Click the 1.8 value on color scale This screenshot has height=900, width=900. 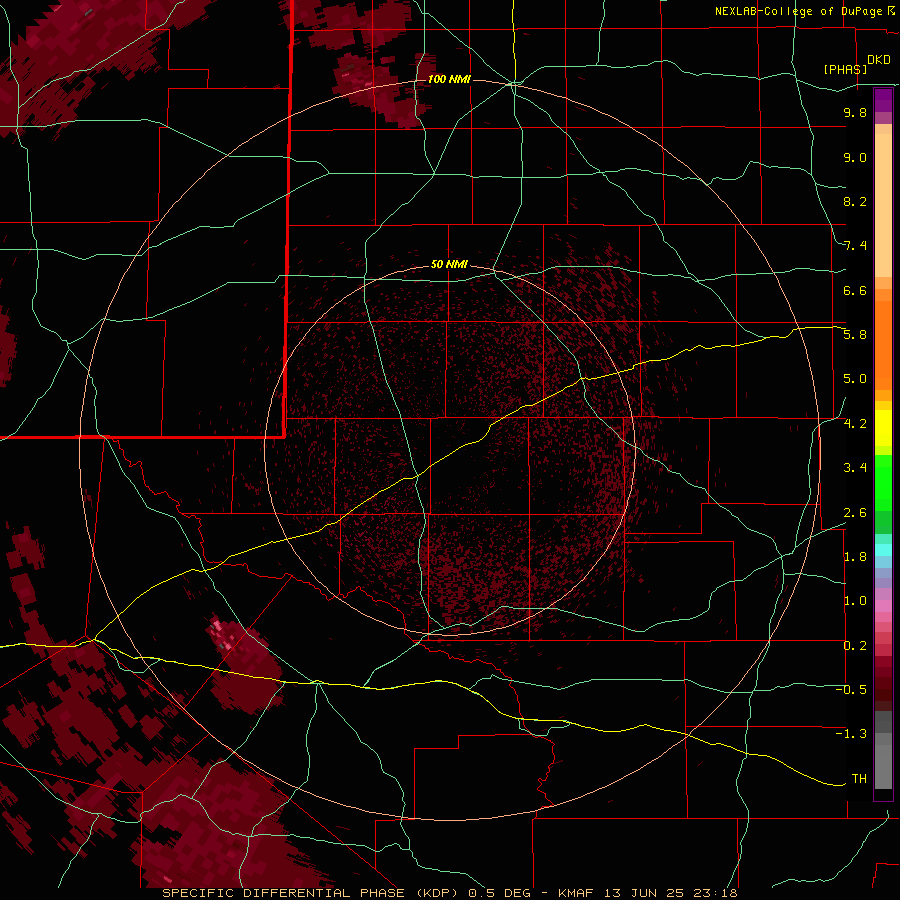(855, 557)
